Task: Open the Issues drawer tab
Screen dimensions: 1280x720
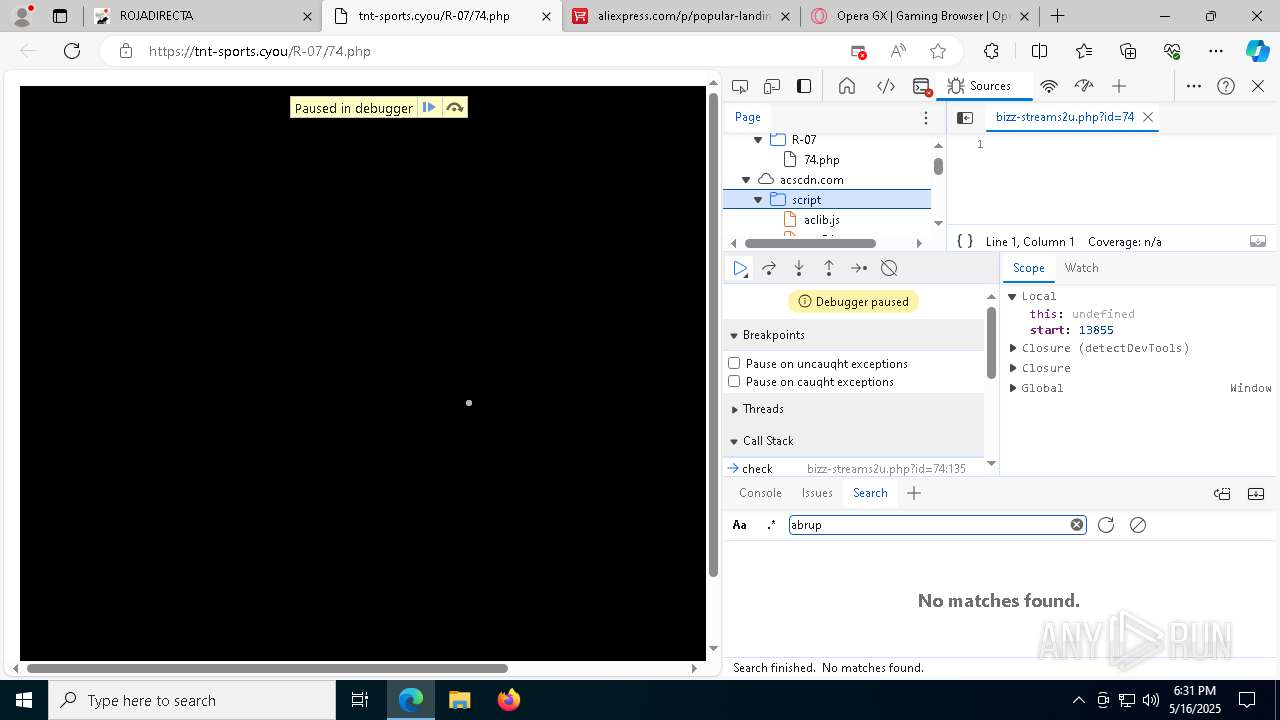Action: pyautogui.click(x=817, y=493)
